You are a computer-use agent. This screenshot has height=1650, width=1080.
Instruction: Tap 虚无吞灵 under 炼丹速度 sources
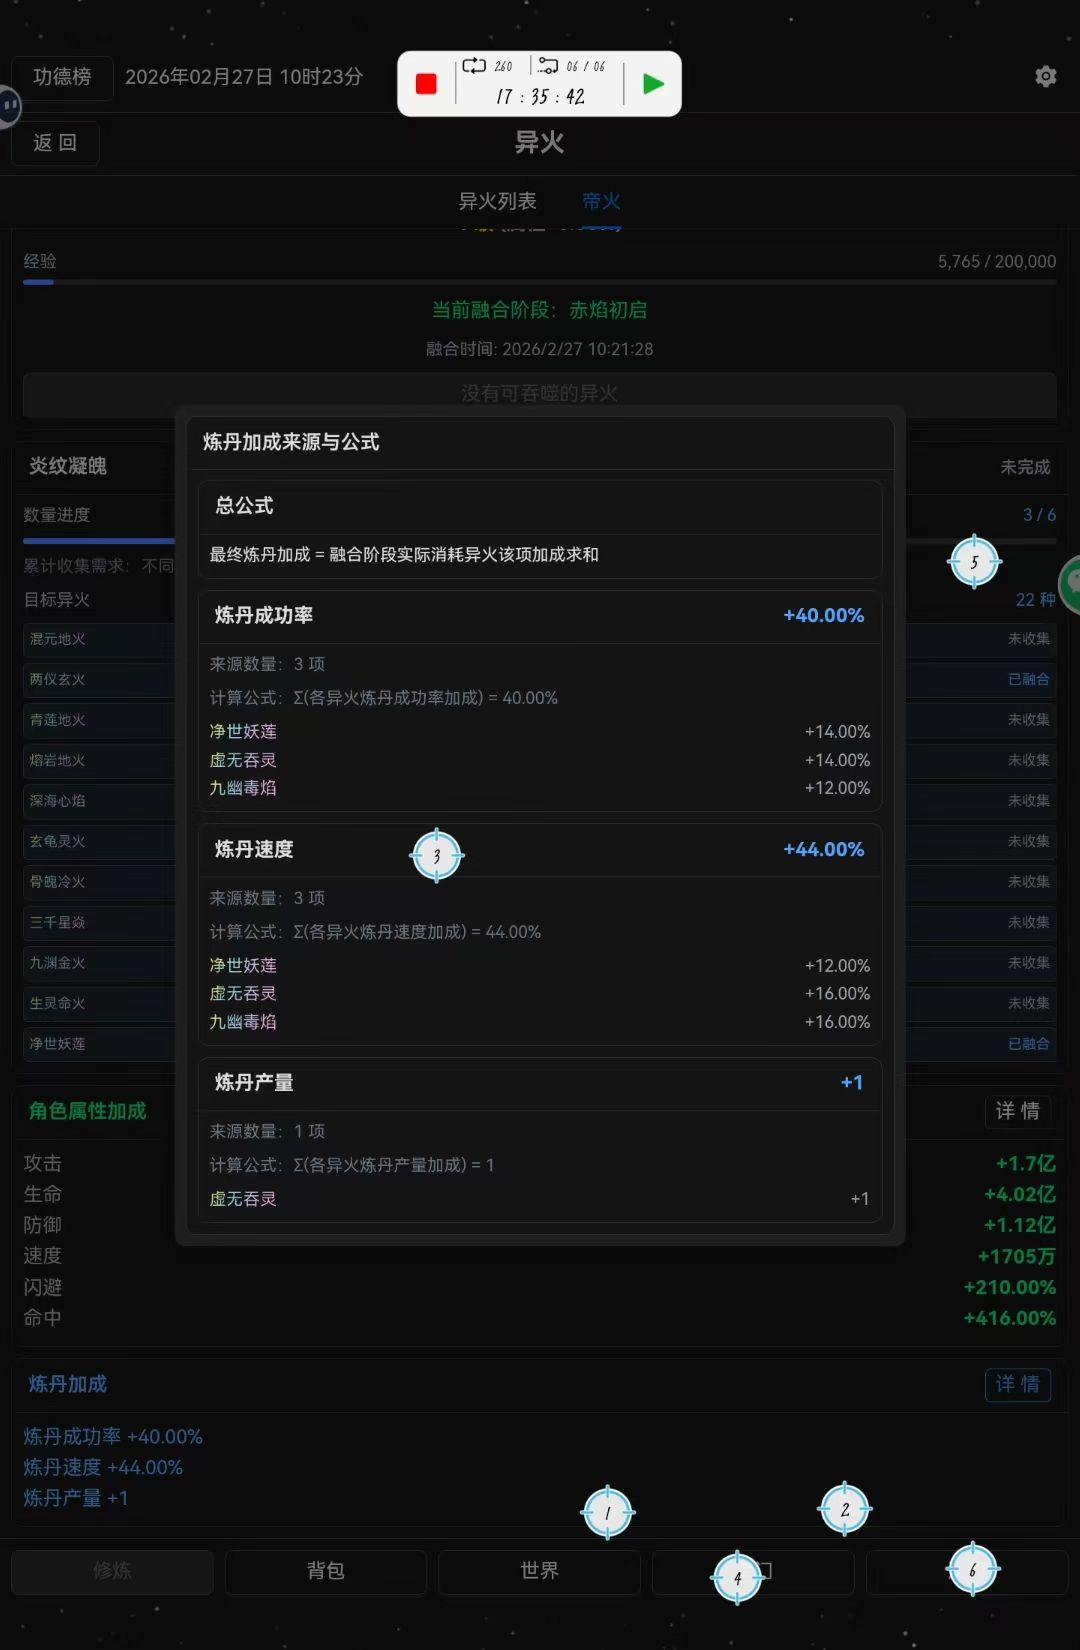tap(243, 994)
